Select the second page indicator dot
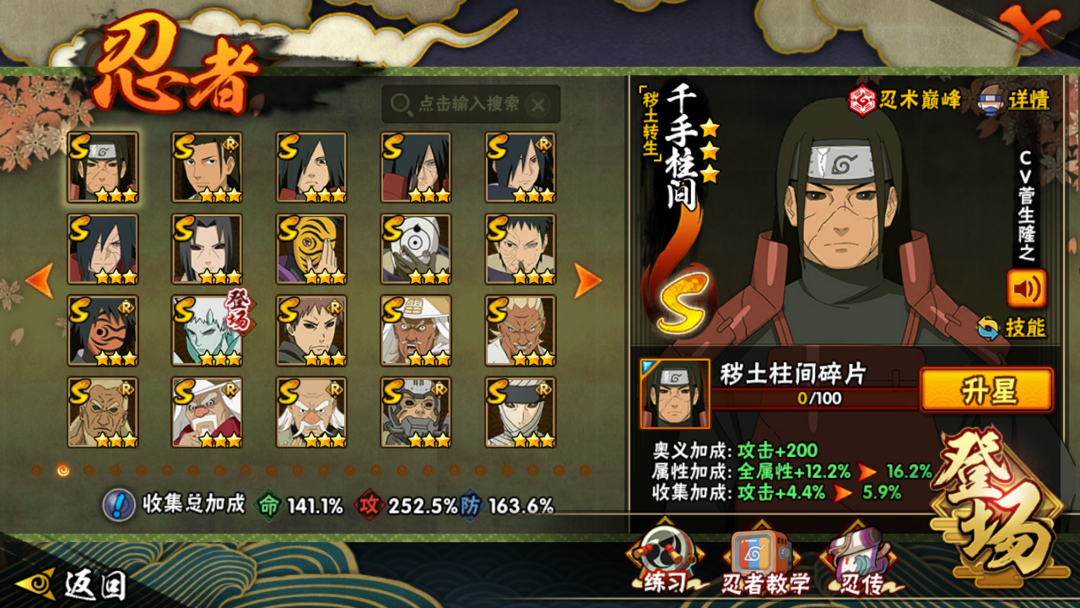This screenshot has height=608, width=1080. point(63,470)
